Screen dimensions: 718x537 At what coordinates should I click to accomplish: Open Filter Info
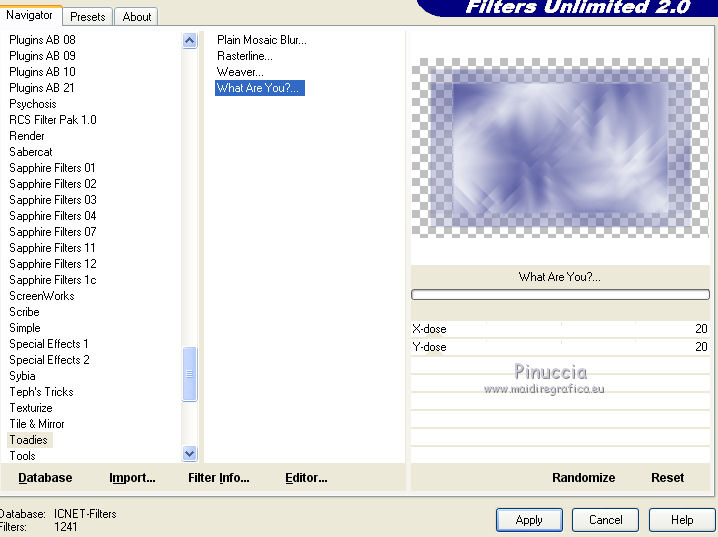point(218,478)
